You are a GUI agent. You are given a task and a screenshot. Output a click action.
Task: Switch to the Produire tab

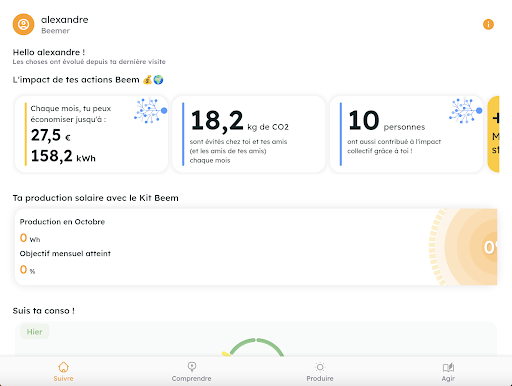click(320, 372)
